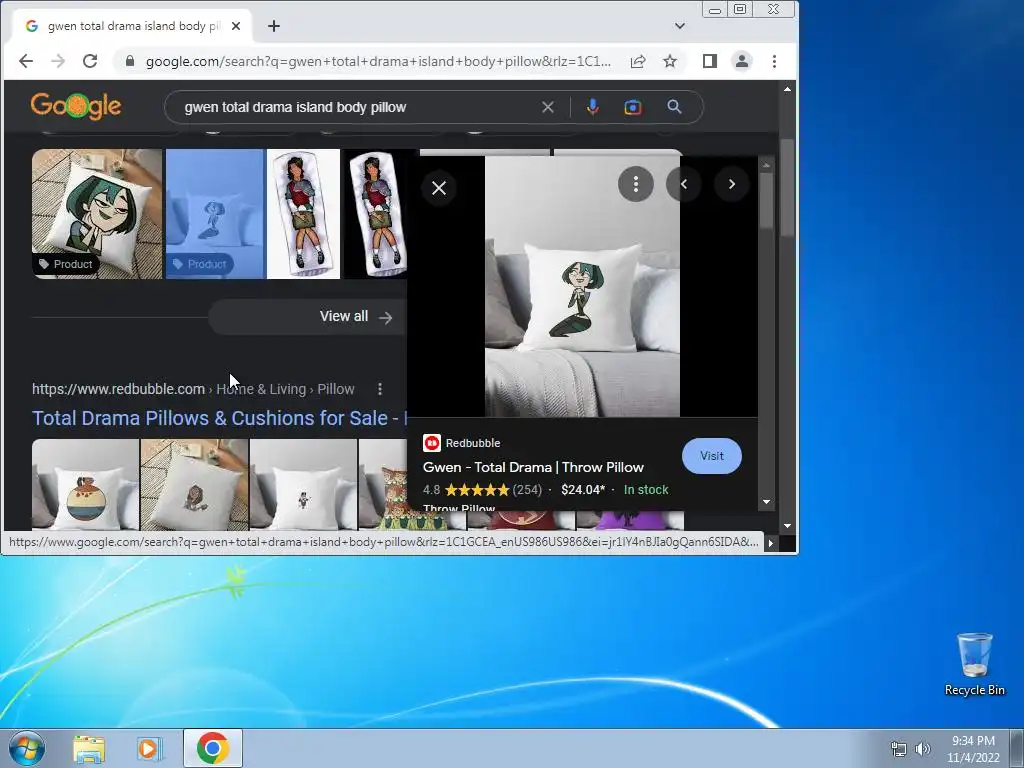This screenshot has height=768, width=1024.
Task: Open Chrome side panel icon
Action: tap(710, 61)
